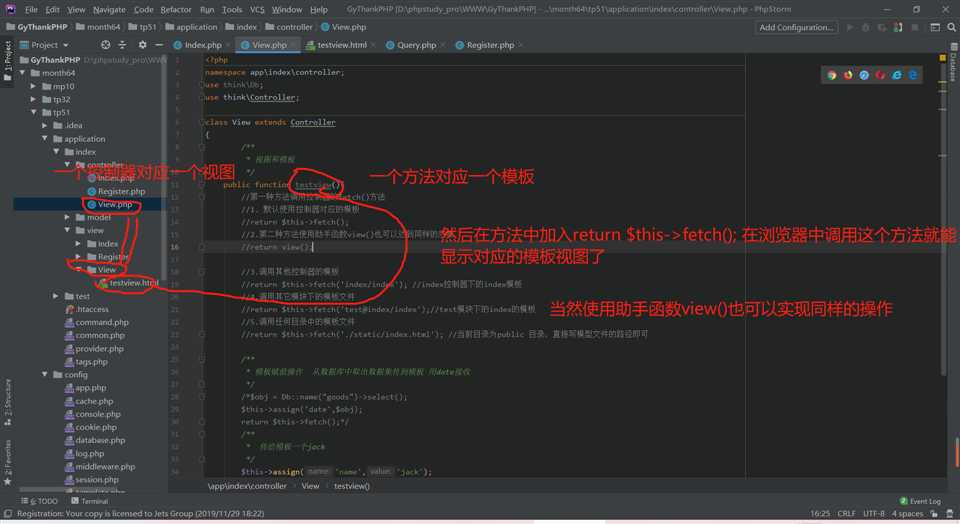
Task: Open in Chrome browser icon
Action: 831,75
